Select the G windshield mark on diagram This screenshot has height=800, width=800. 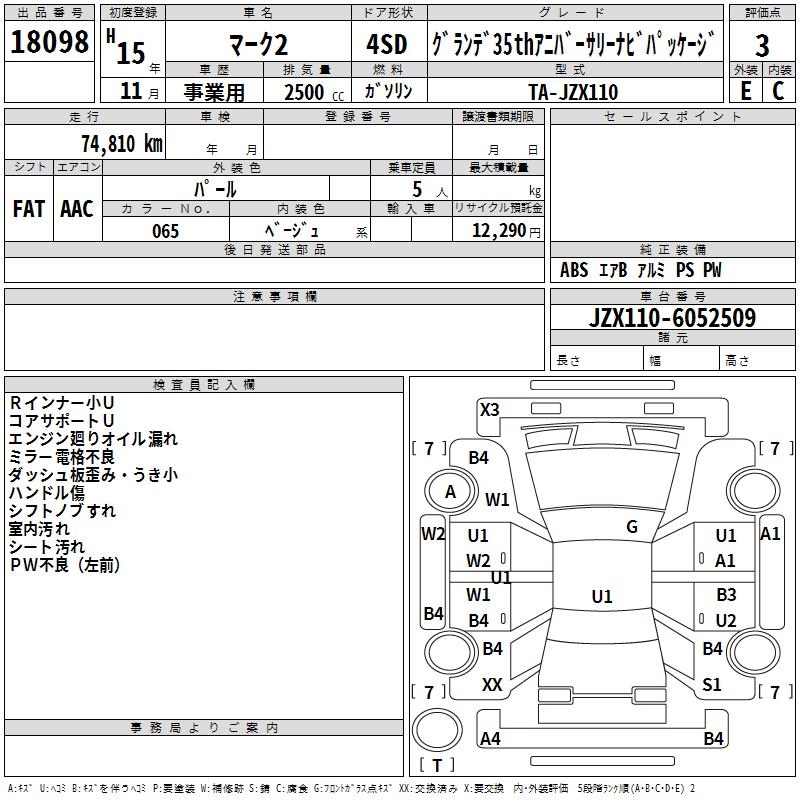[x=631, y=527]
